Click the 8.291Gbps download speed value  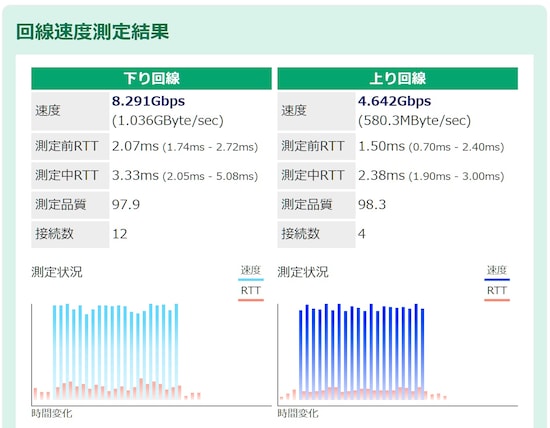click(148, 101)
